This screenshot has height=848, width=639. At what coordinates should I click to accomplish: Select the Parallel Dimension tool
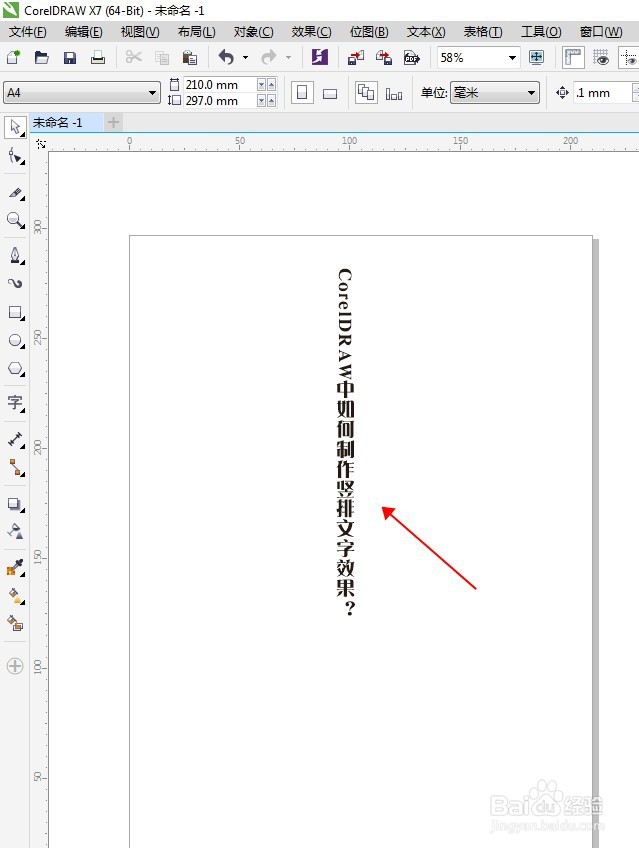15,439
